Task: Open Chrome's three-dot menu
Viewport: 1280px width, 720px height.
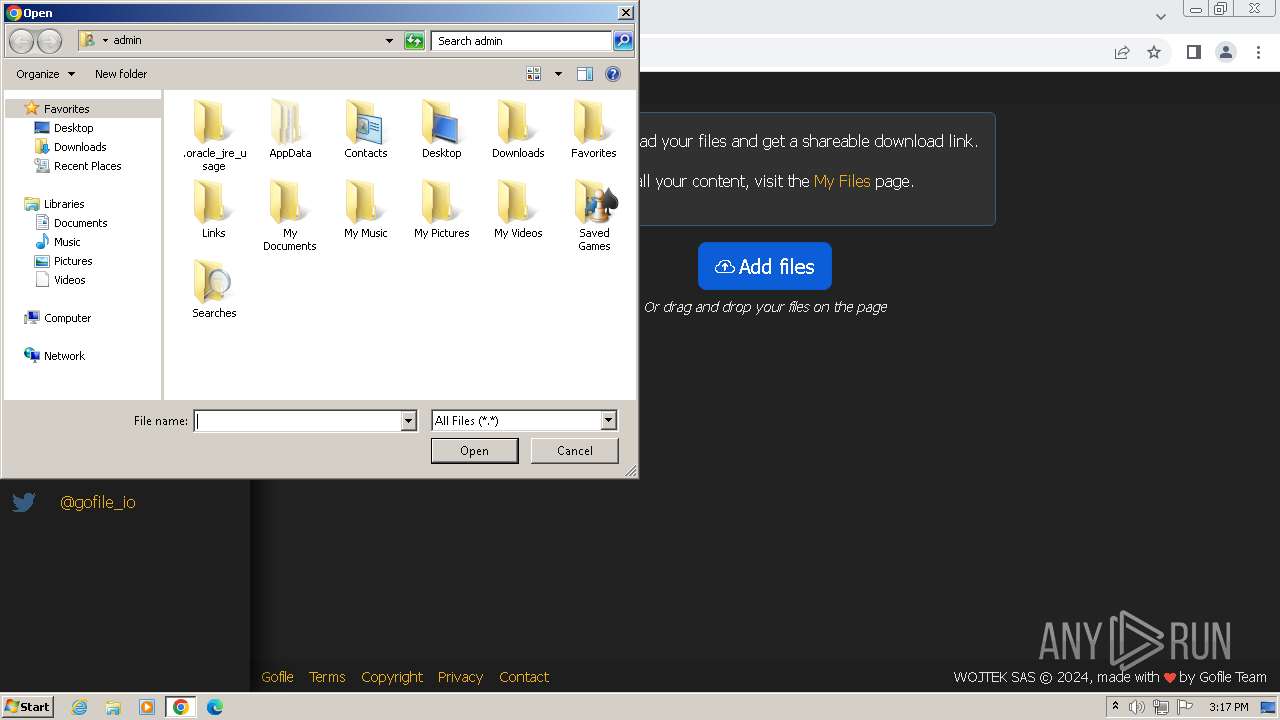Action: 1259,52
